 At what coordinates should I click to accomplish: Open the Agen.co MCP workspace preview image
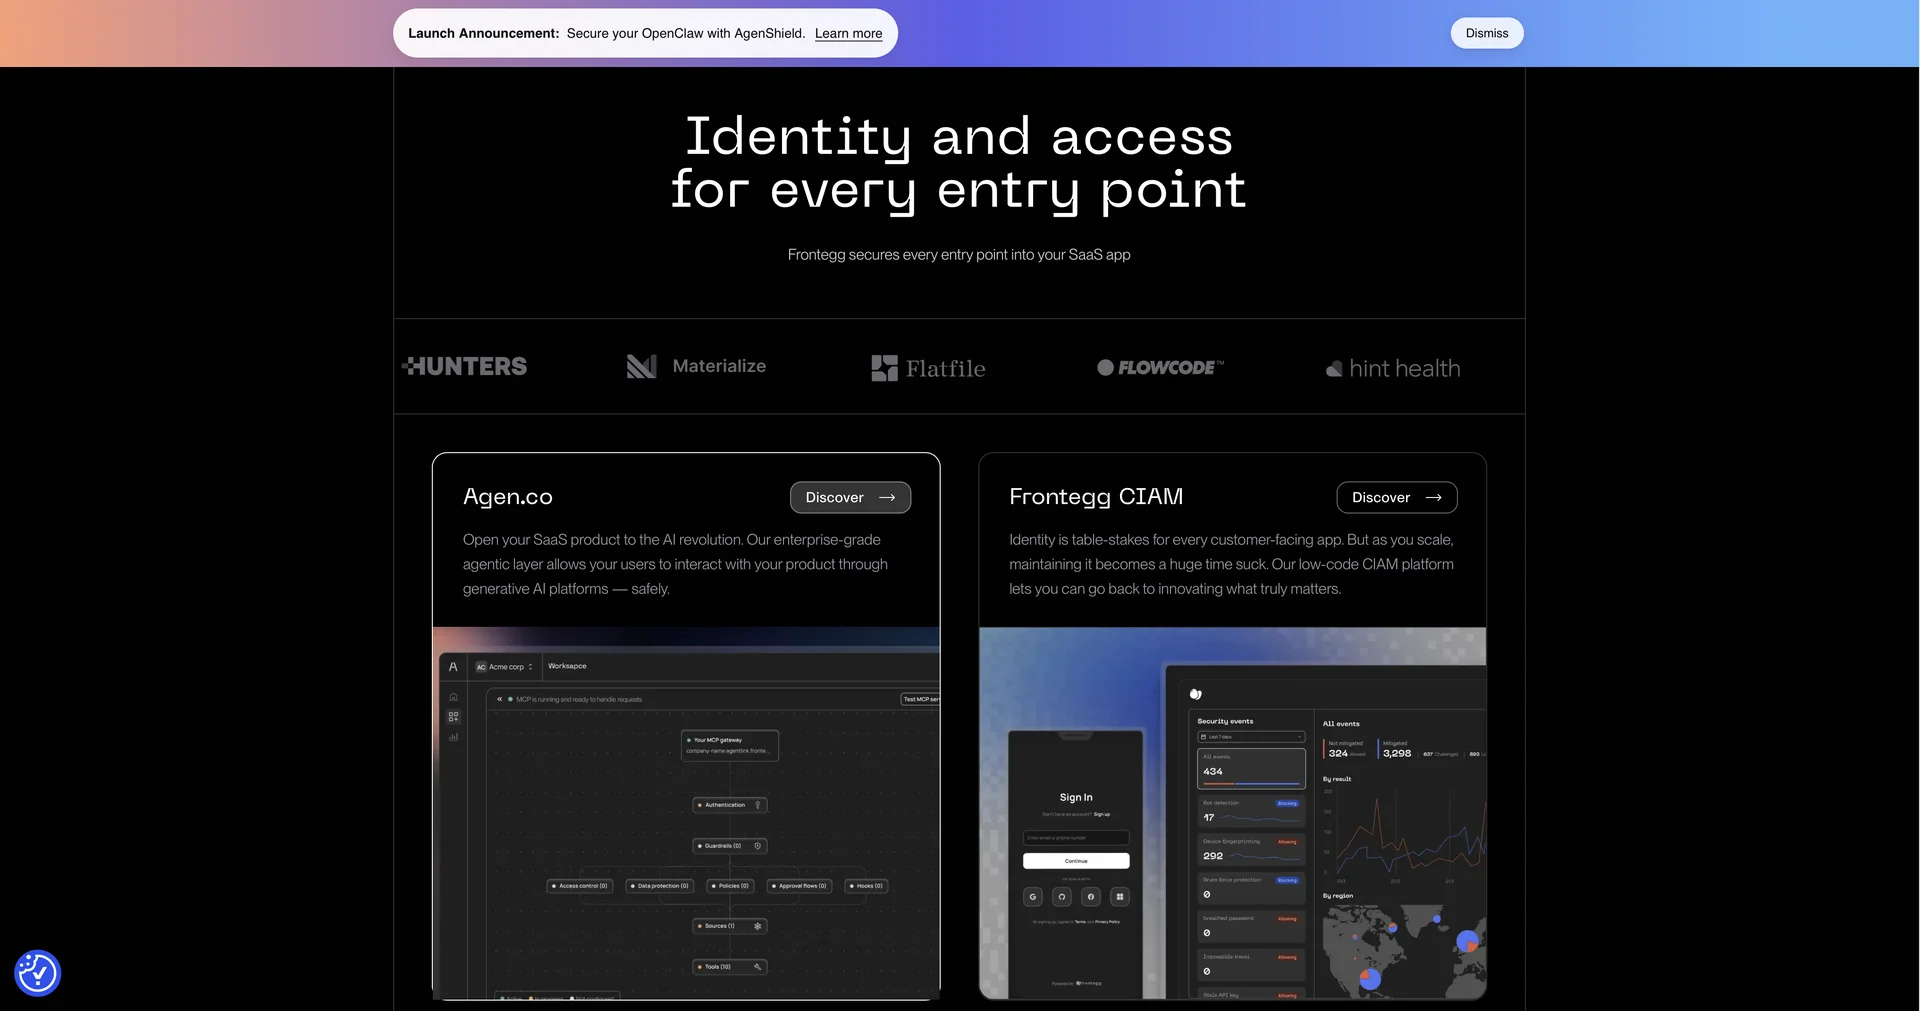(686, 813)
